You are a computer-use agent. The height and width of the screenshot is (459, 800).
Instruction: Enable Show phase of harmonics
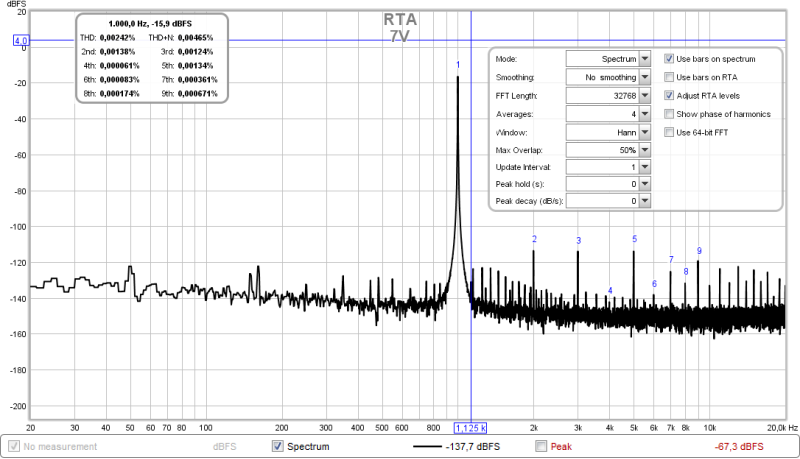tap(670, 114)
